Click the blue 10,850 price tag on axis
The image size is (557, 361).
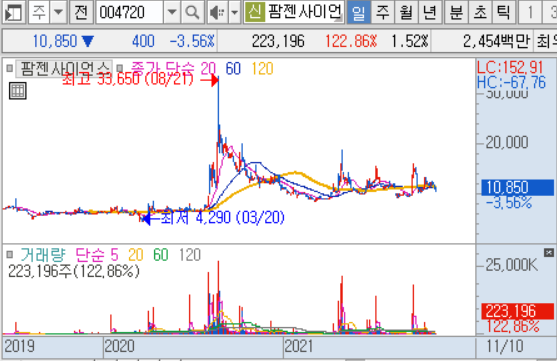coord(518,187)
